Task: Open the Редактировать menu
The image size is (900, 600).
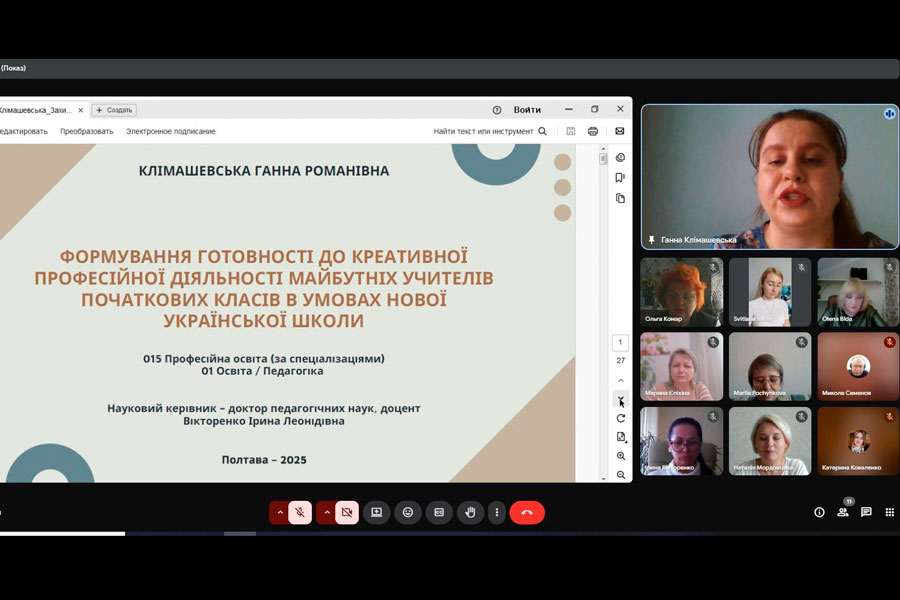Action: [x=24, y=131]
